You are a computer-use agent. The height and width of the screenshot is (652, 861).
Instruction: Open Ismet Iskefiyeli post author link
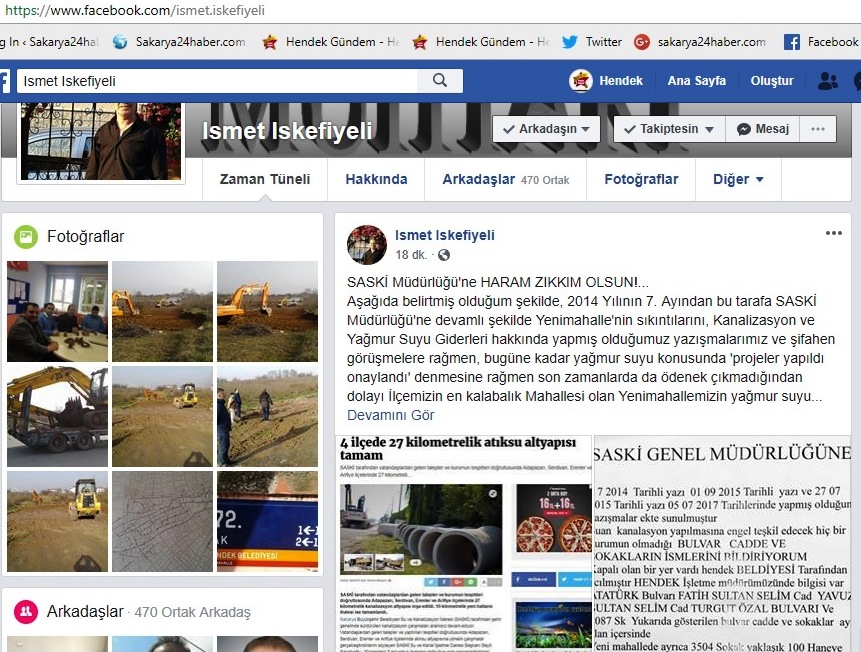tap(445, 235)
